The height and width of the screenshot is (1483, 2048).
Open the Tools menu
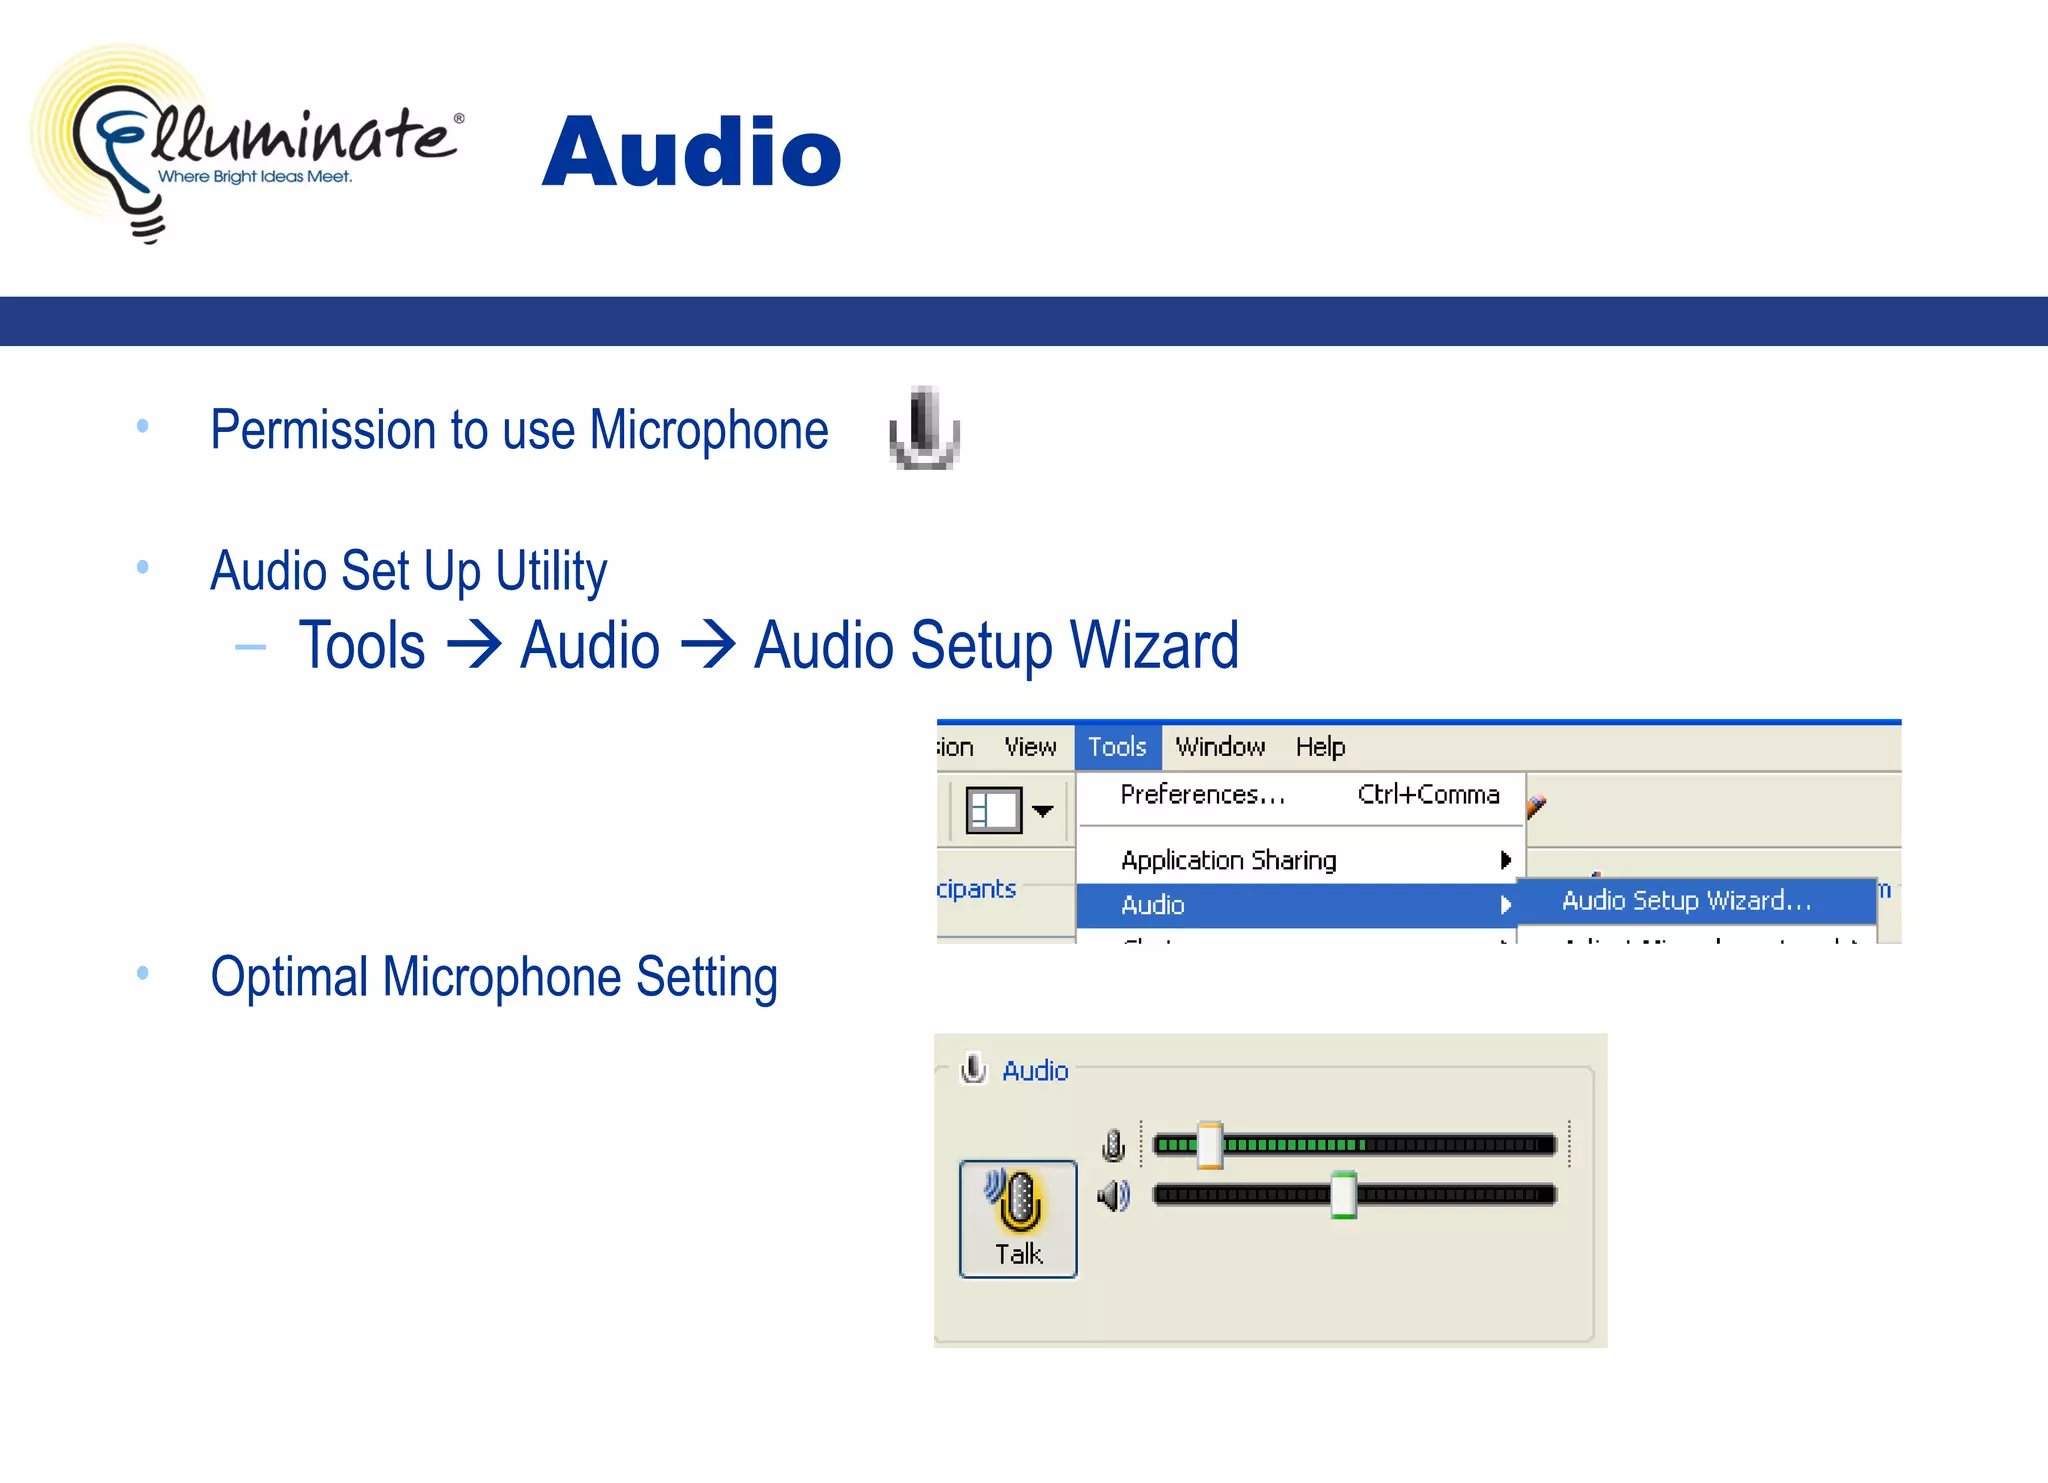pyautogui.click(x=1117, y=747)
